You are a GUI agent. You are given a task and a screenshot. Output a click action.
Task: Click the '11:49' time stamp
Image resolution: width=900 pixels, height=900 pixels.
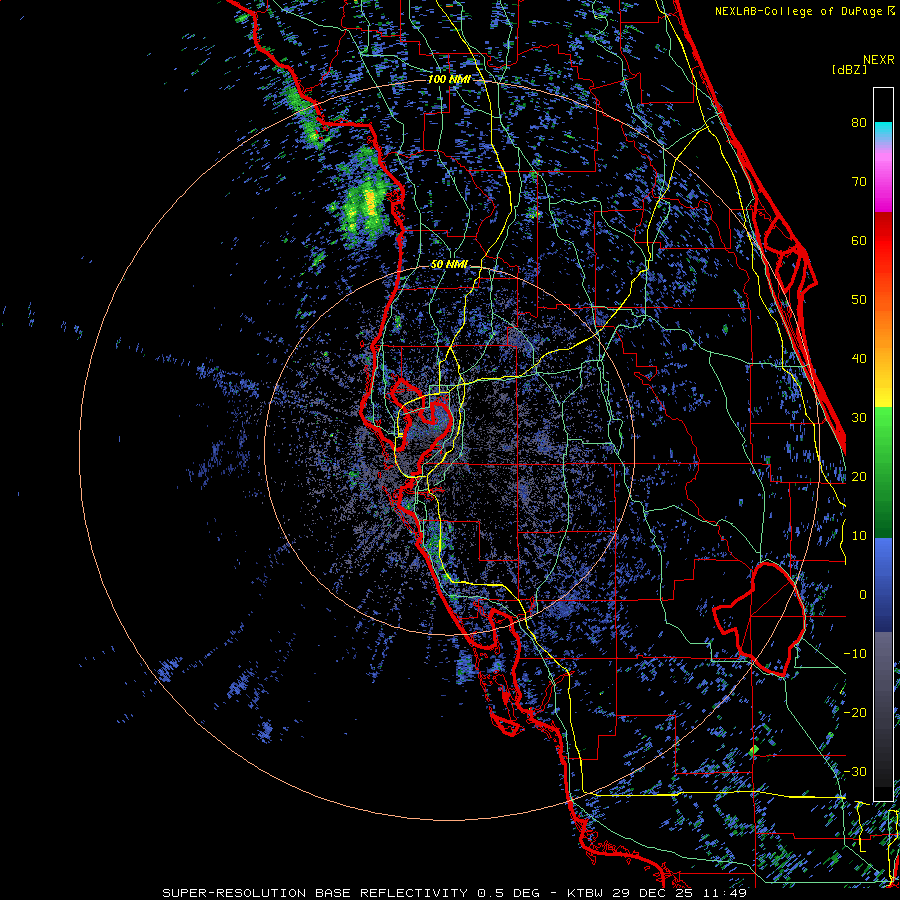pos(727,893)
